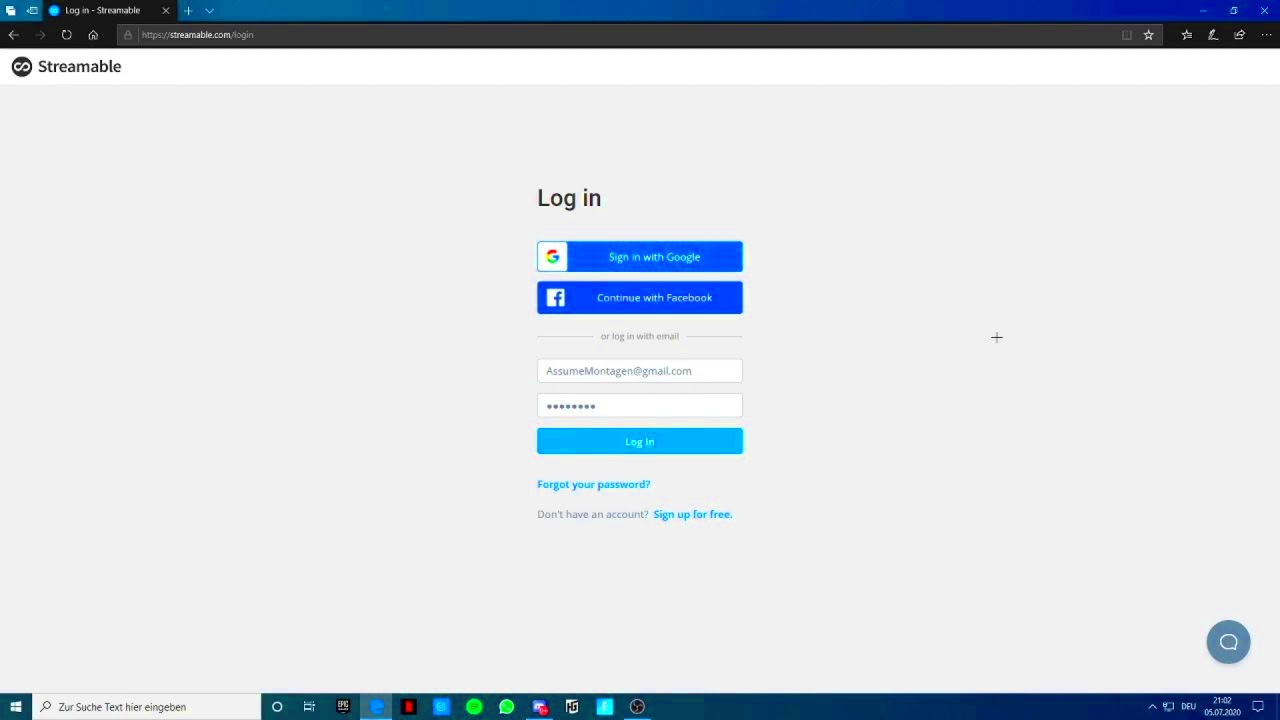Focus the password input field

click(x=640, y=406)
